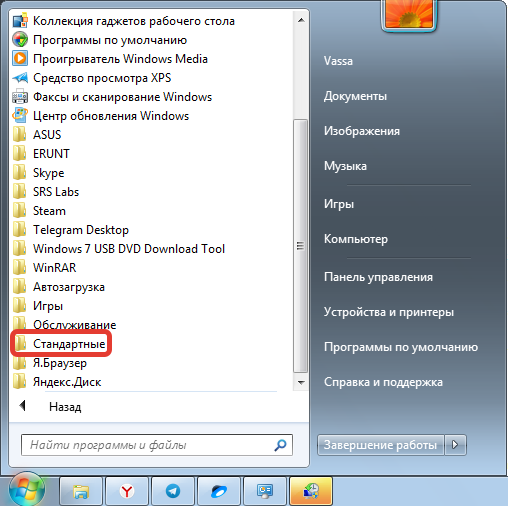This screenshot has height=506, width=508.
Task: Expand the Обслуживание folder
Action: [x=75, y=324]
